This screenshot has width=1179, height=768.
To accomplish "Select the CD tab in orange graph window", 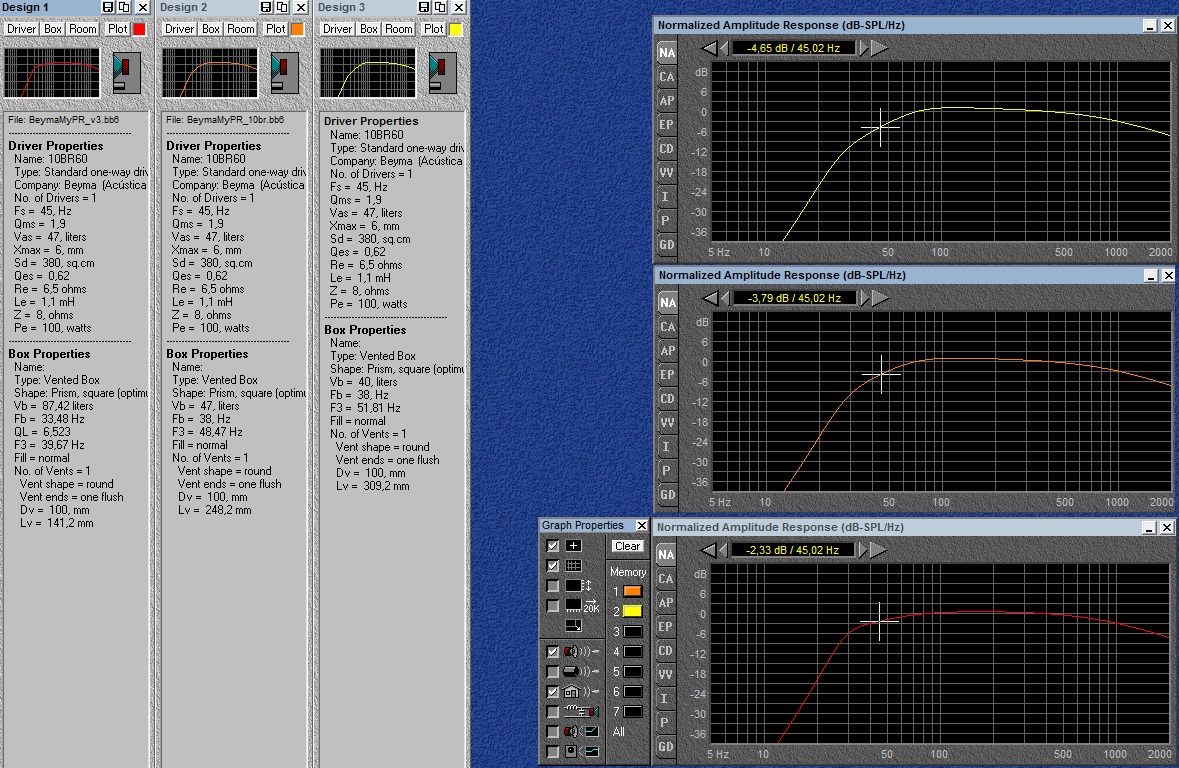I will coord(667,399).
